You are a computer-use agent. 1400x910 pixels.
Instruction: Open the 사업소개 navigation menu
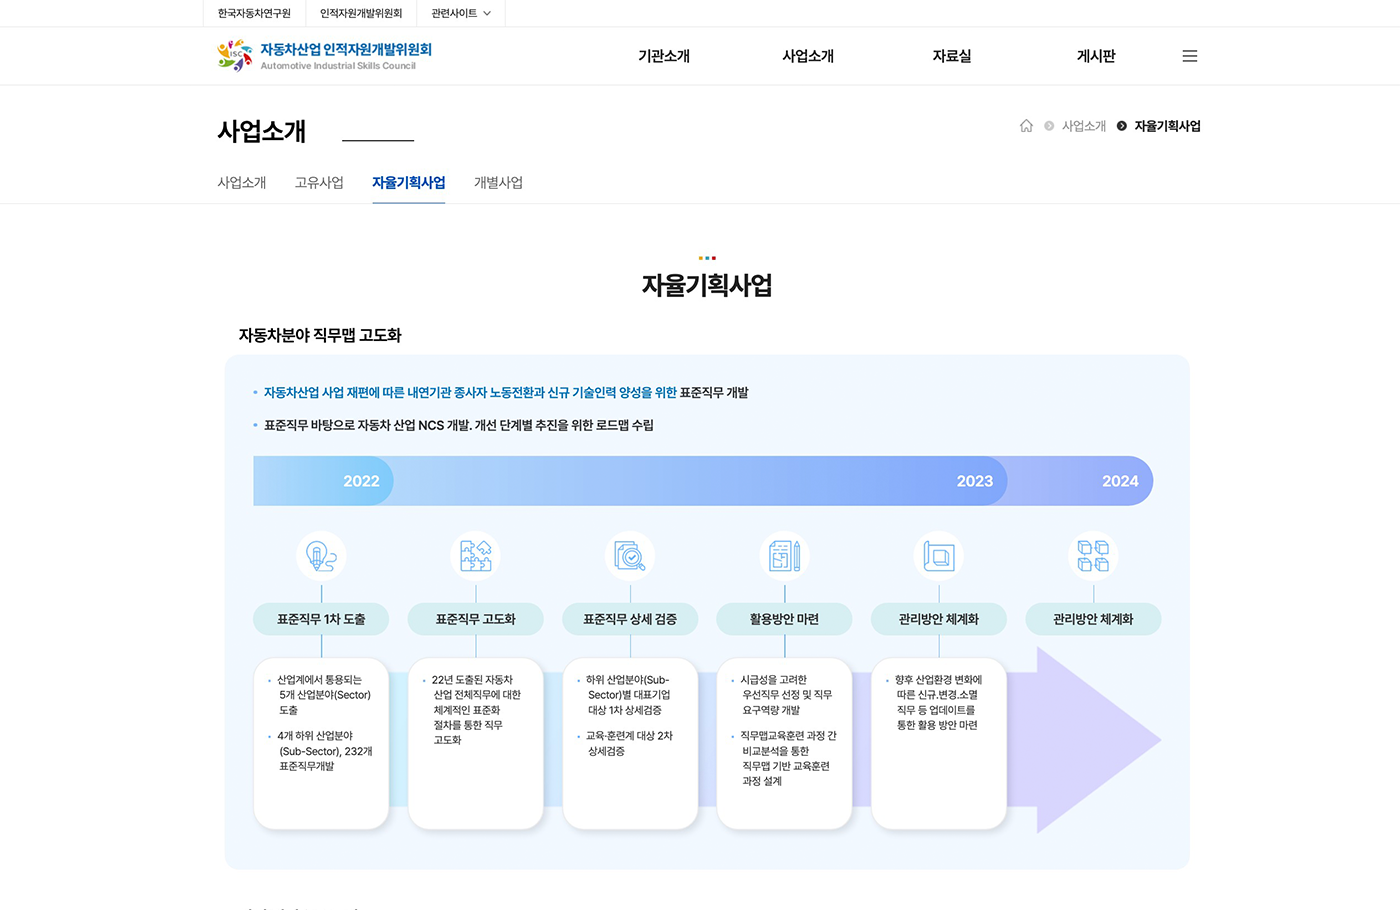tap(807, 56)
